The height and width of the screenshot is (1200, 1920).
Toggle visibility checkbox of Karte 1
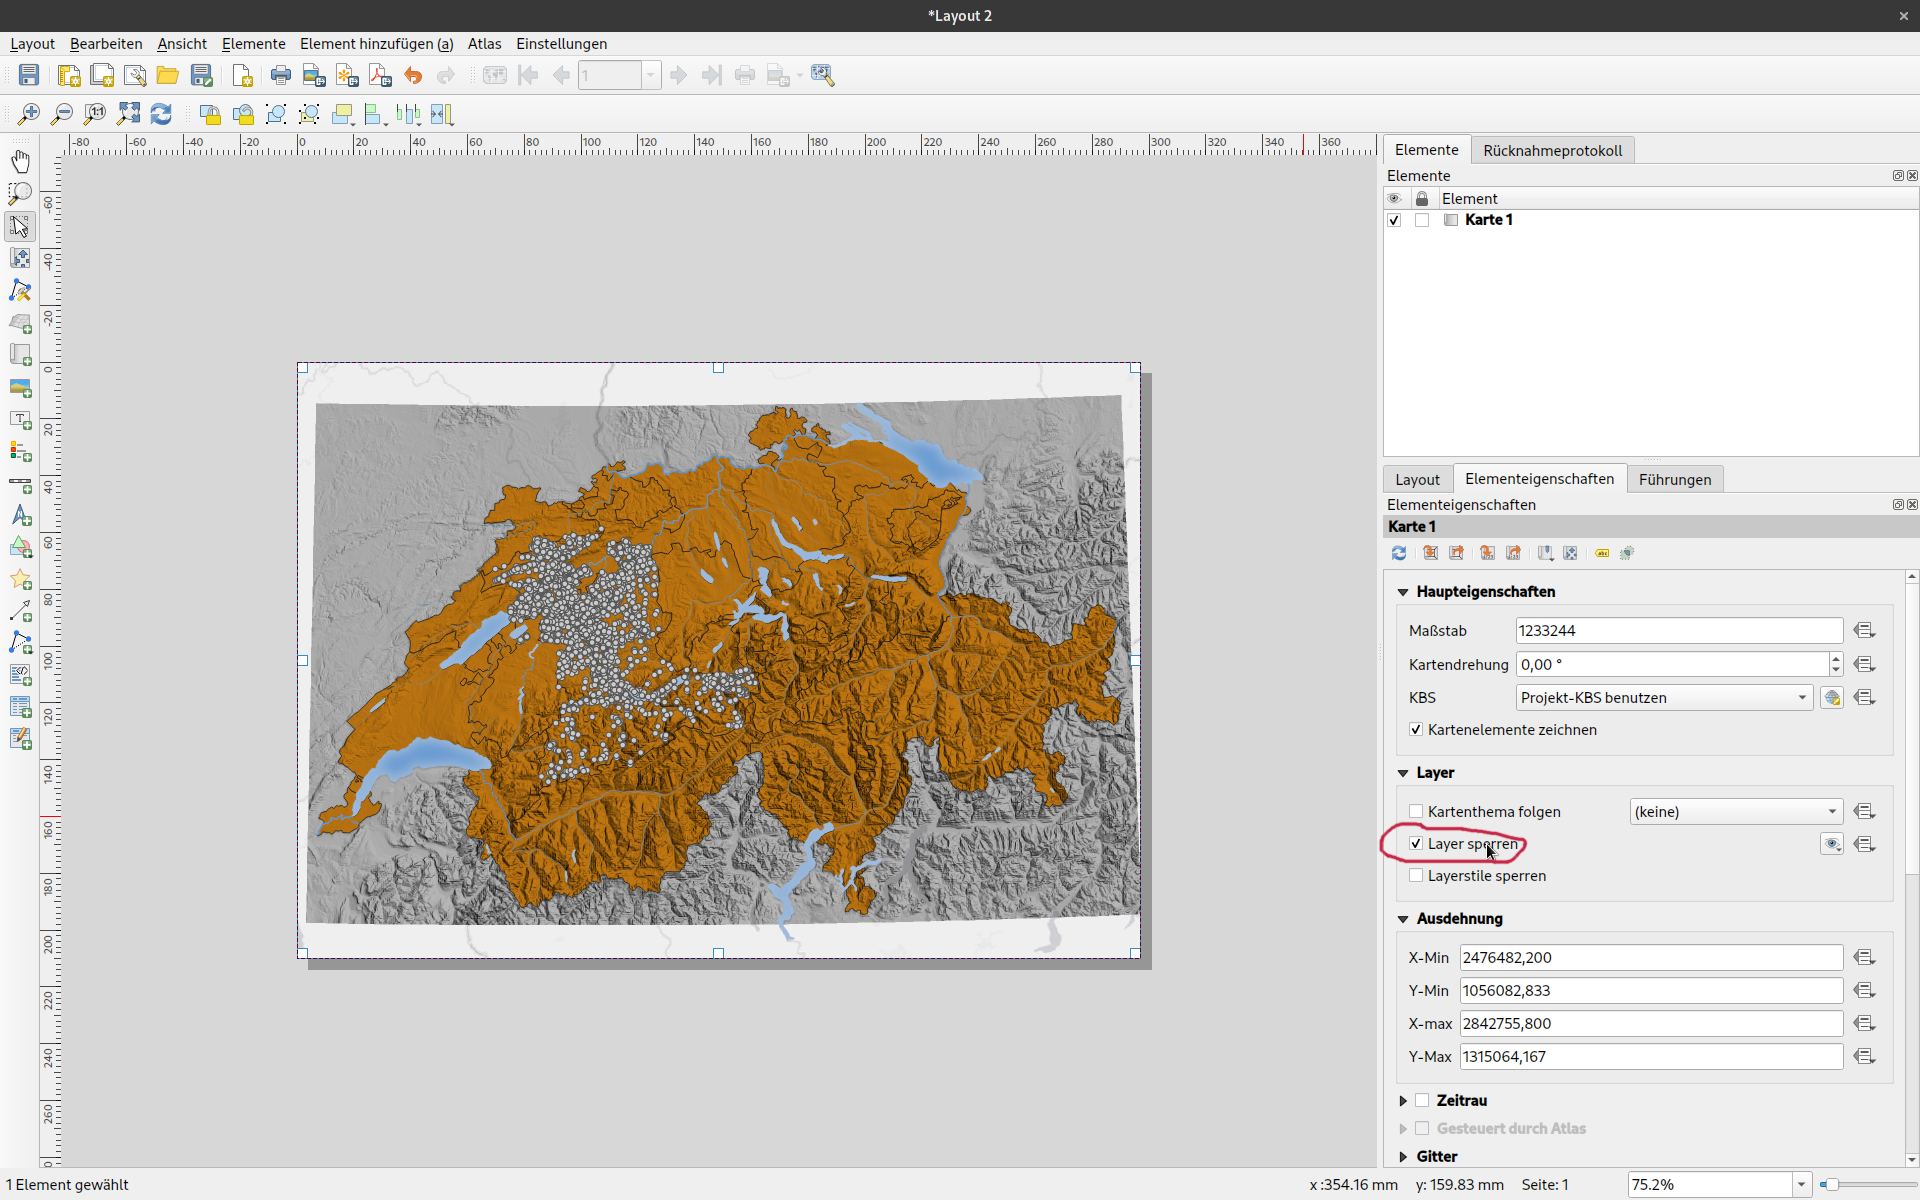1394,220
